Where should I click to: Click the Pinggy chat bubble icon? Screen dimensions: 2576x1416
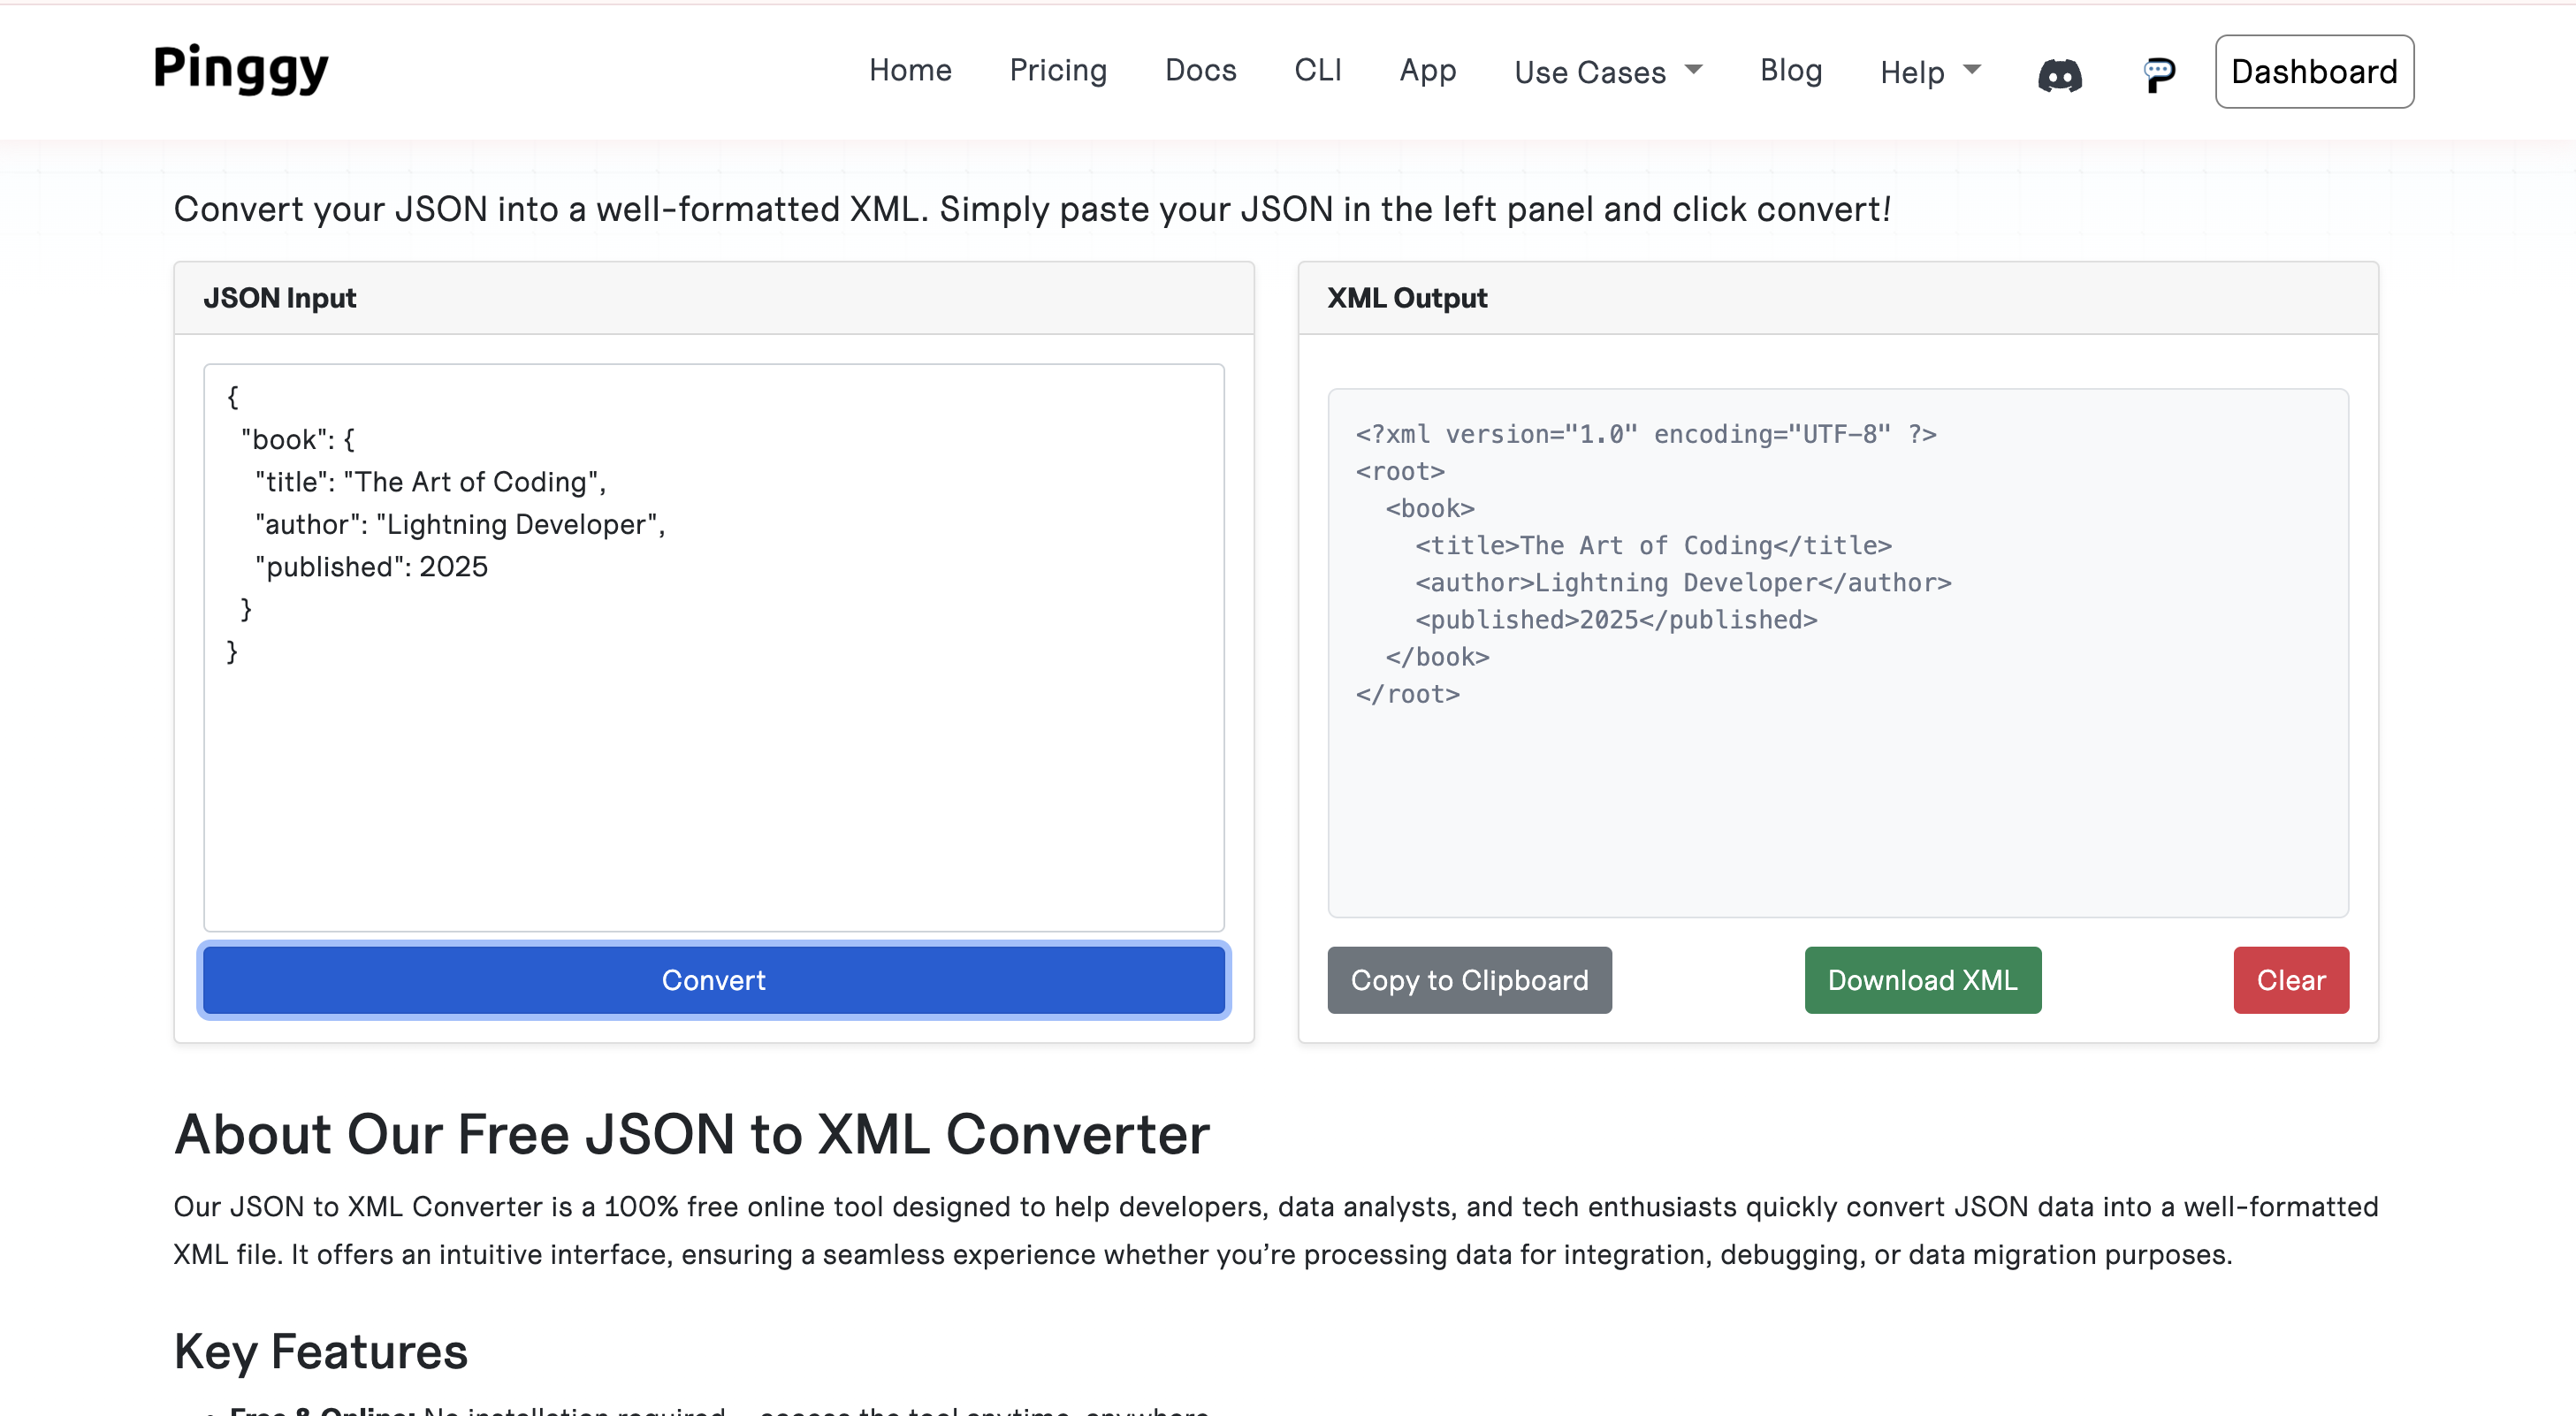(2158, 74)
